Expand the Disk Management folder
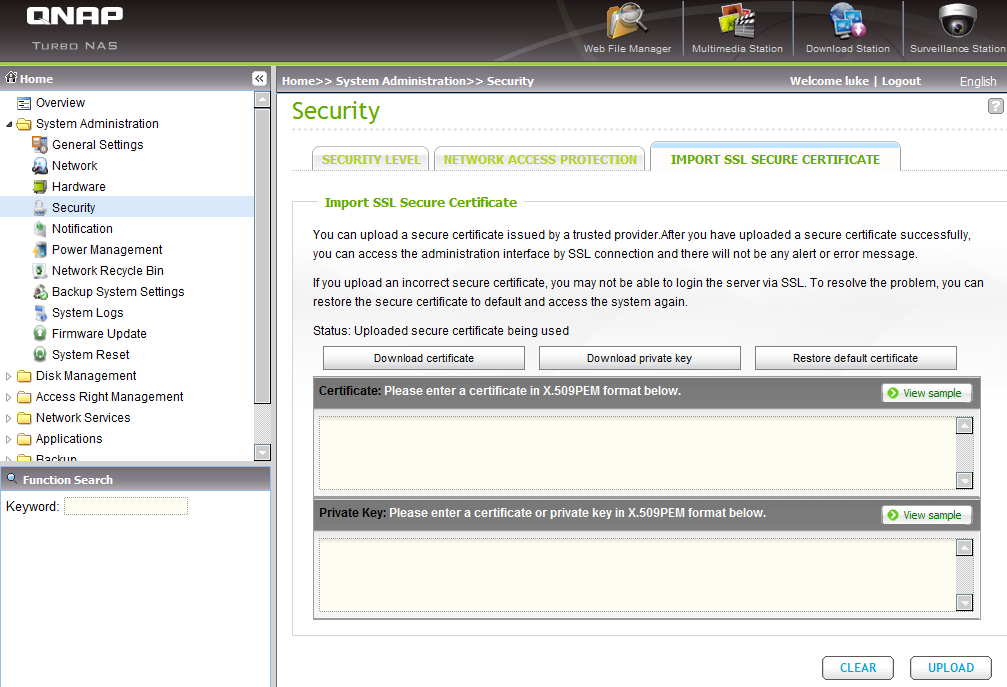The width and height of the screenshot is (1007, 687). point(10,377)
